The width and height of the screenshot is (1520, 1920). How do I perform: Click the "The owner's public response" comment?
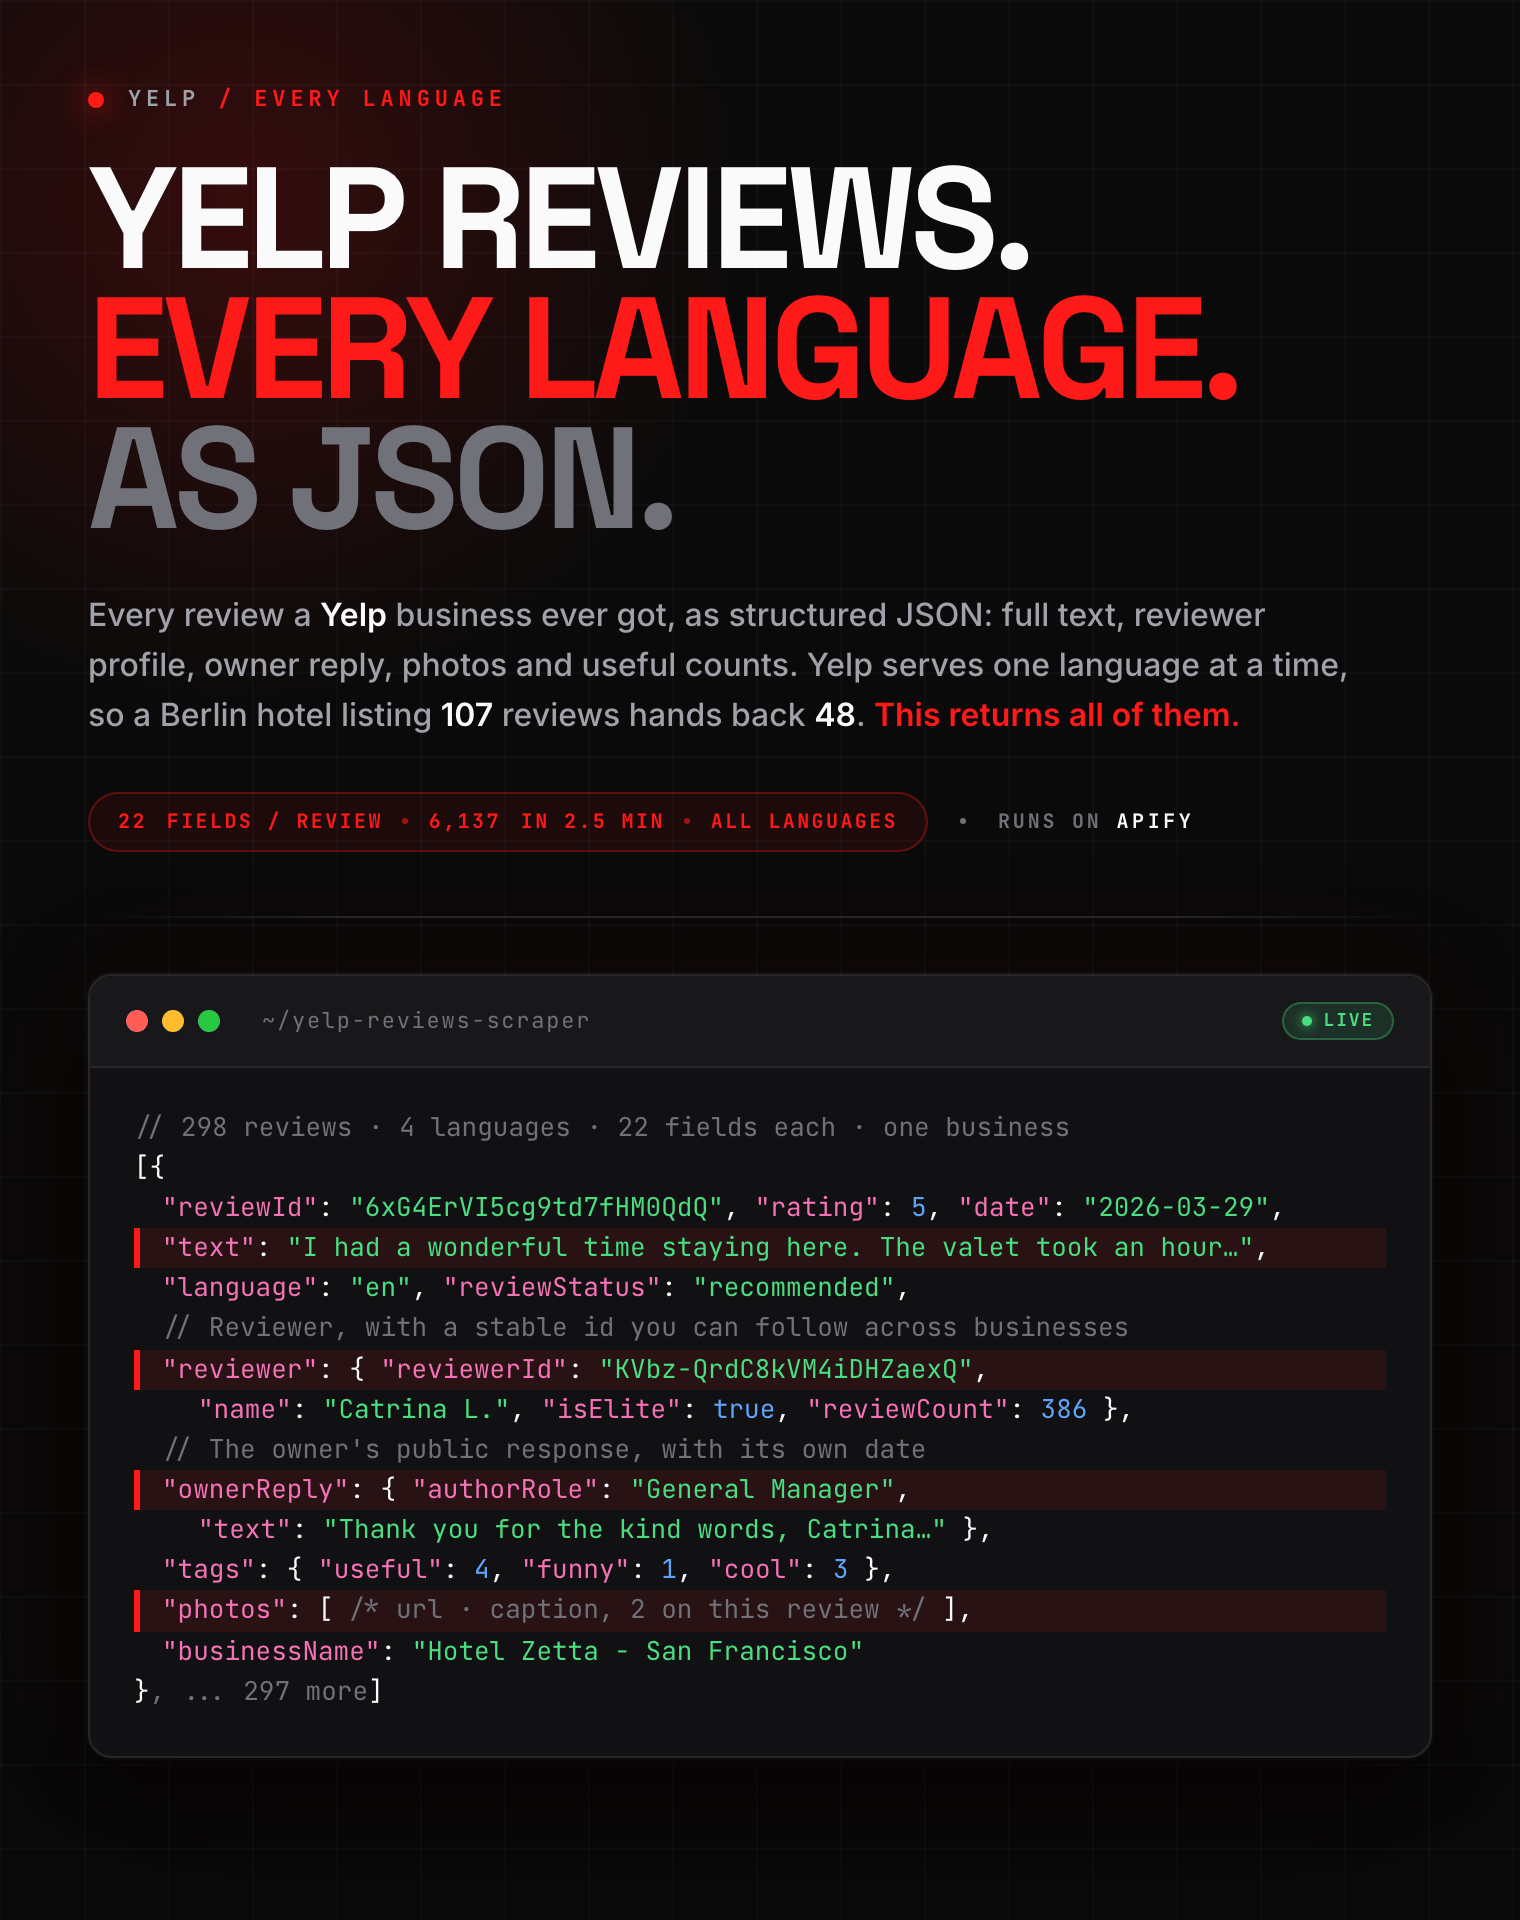545,1449
